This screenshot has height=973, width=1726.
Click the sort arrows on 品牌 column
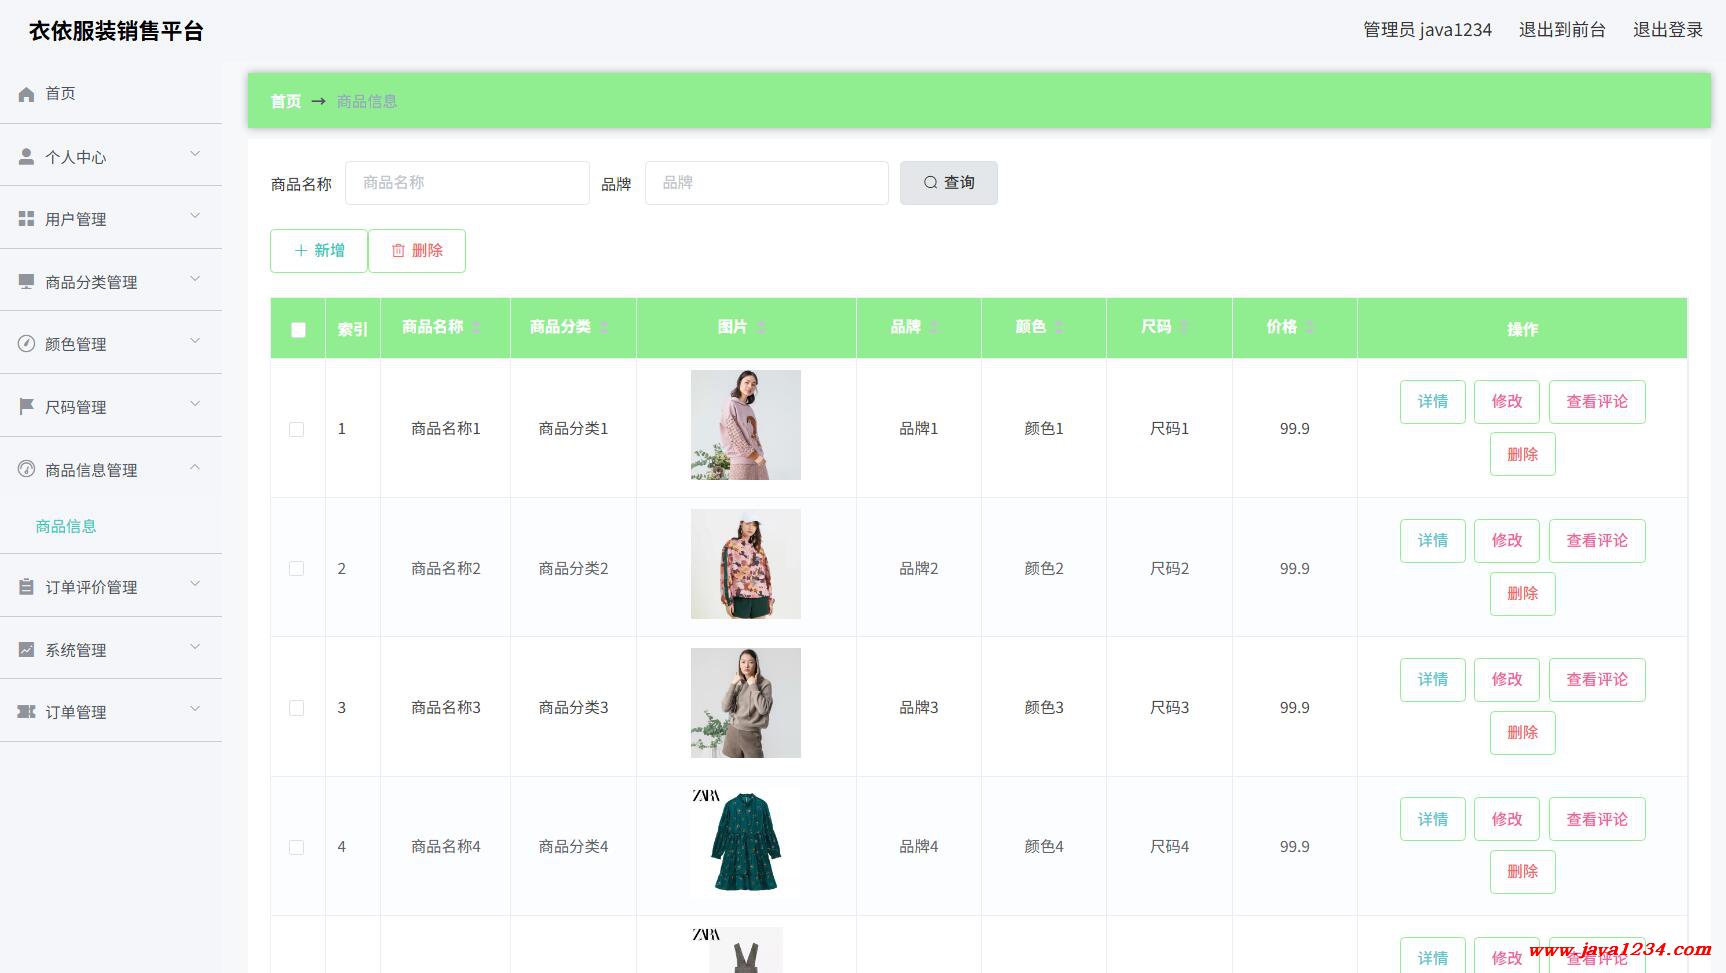pyautogui.click(x=934, y=328)
